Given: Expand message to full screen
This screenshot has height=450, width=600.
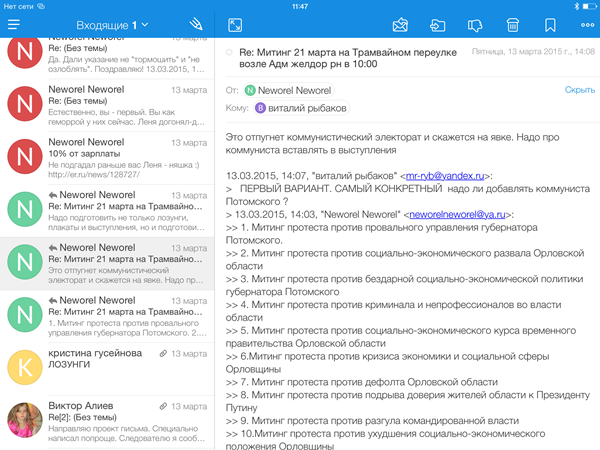Looking at the screenshot, I should pyautogui.click(x=235, y=25).
